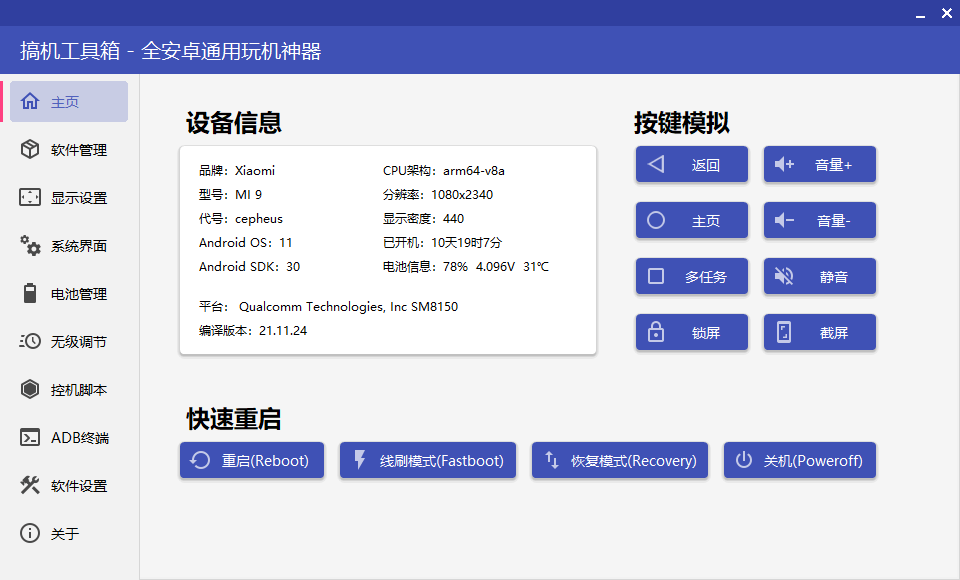
Task: Select 无级调节 from the sidebar
Action: (65, 341)
